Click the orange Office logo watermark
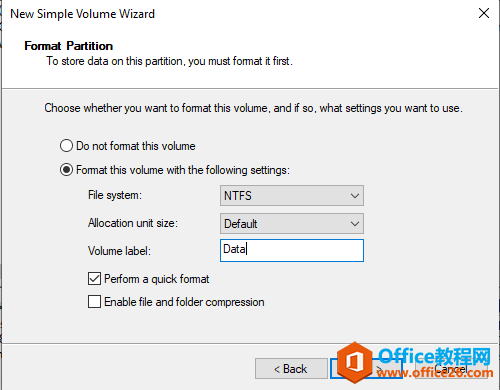The height and width of the screenshot is (390, 500). 354,362
